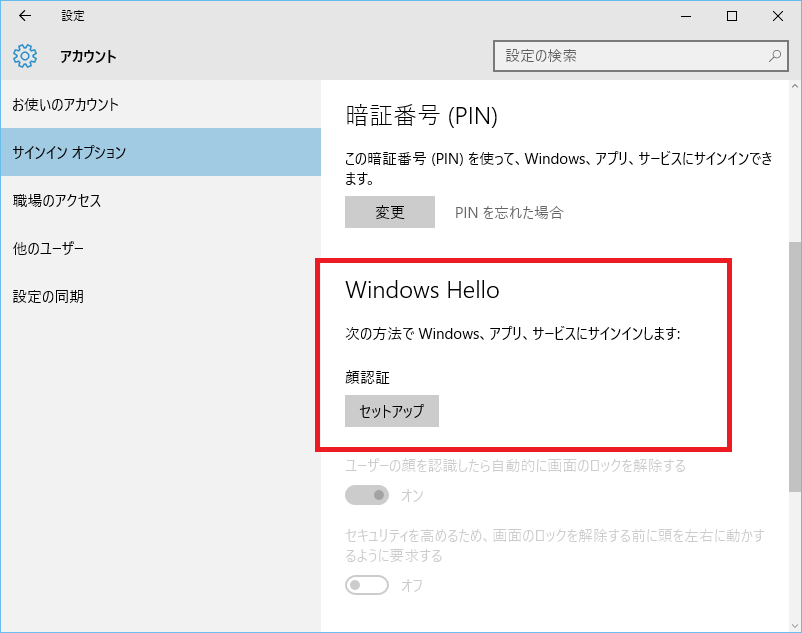Focus the 設定の検索 search field
Viewport: 802px width, 633px height.
click(640, 56)
